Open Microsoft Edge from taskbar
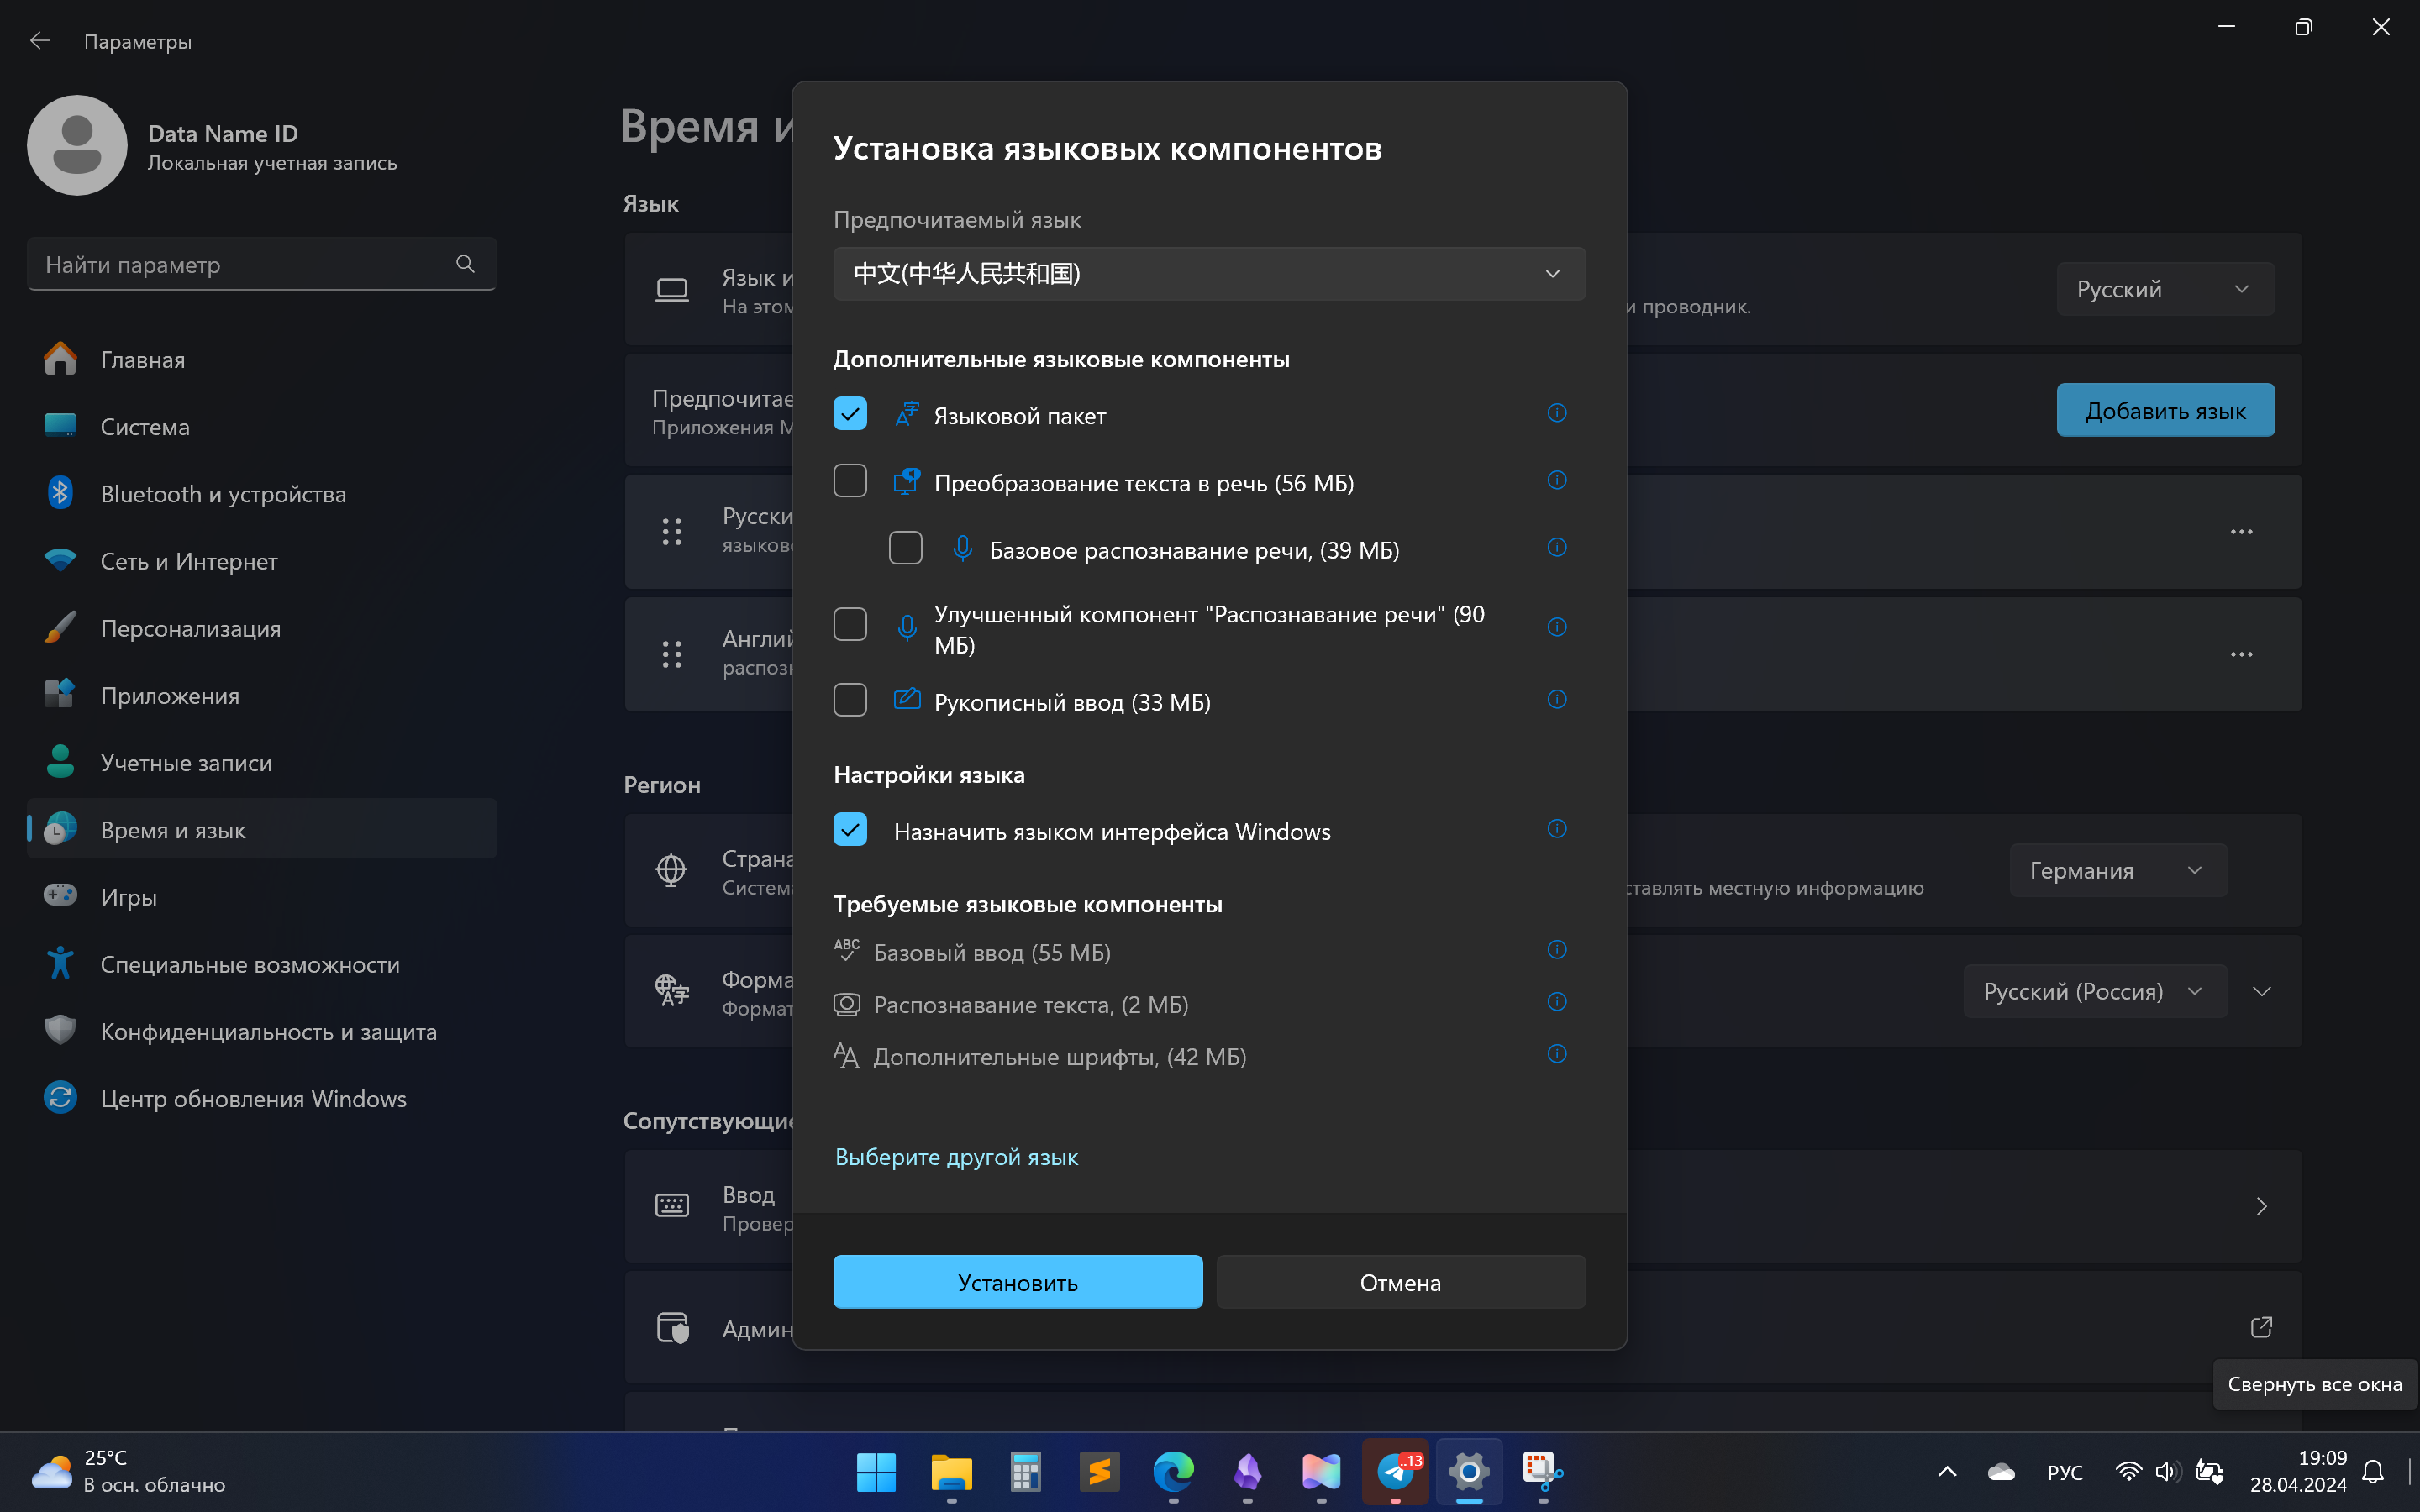The image size is (2420, 1512). click(1173, 1471)
